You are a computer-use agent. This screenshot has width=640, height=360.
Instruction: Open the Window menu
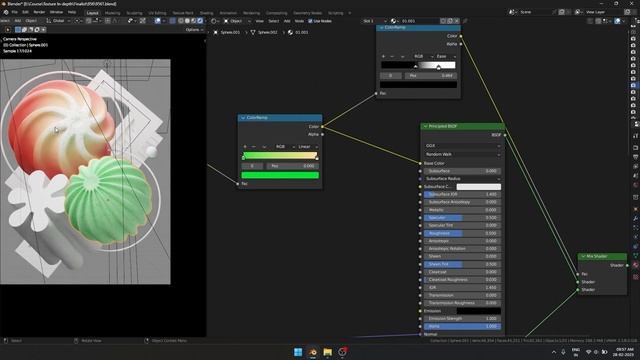coord(56,12)
